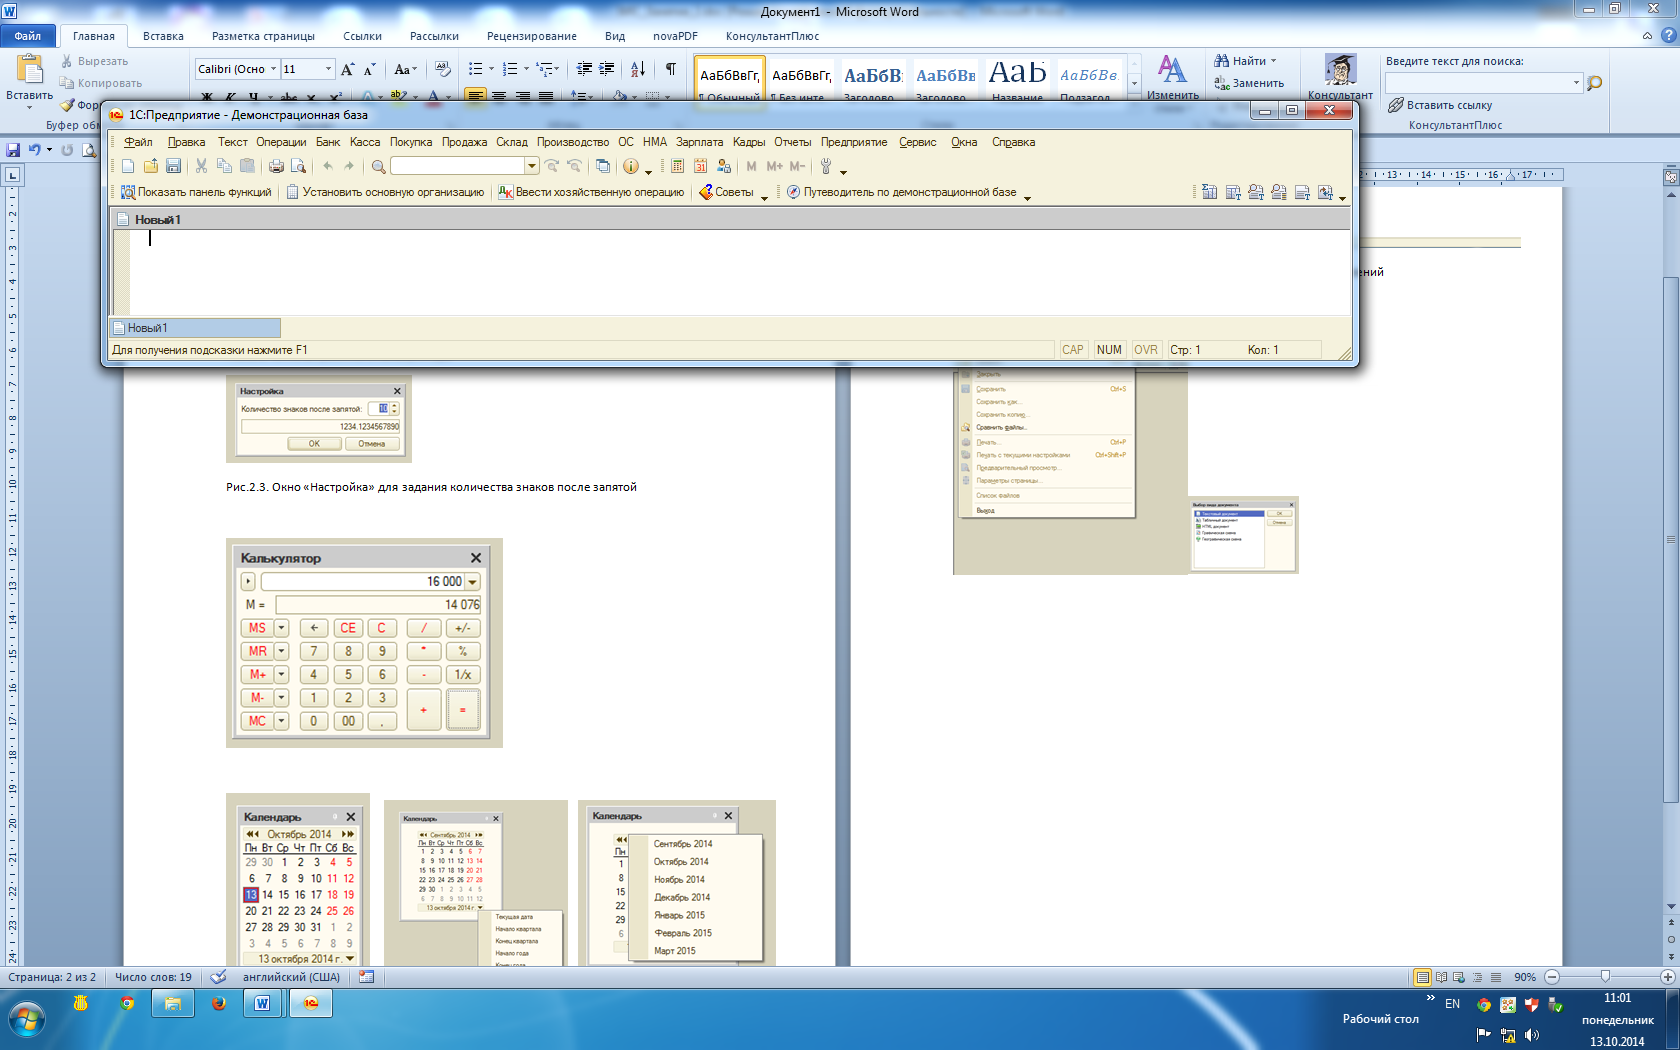Click the Open file icon in 1C toolbar

[150, 166]
